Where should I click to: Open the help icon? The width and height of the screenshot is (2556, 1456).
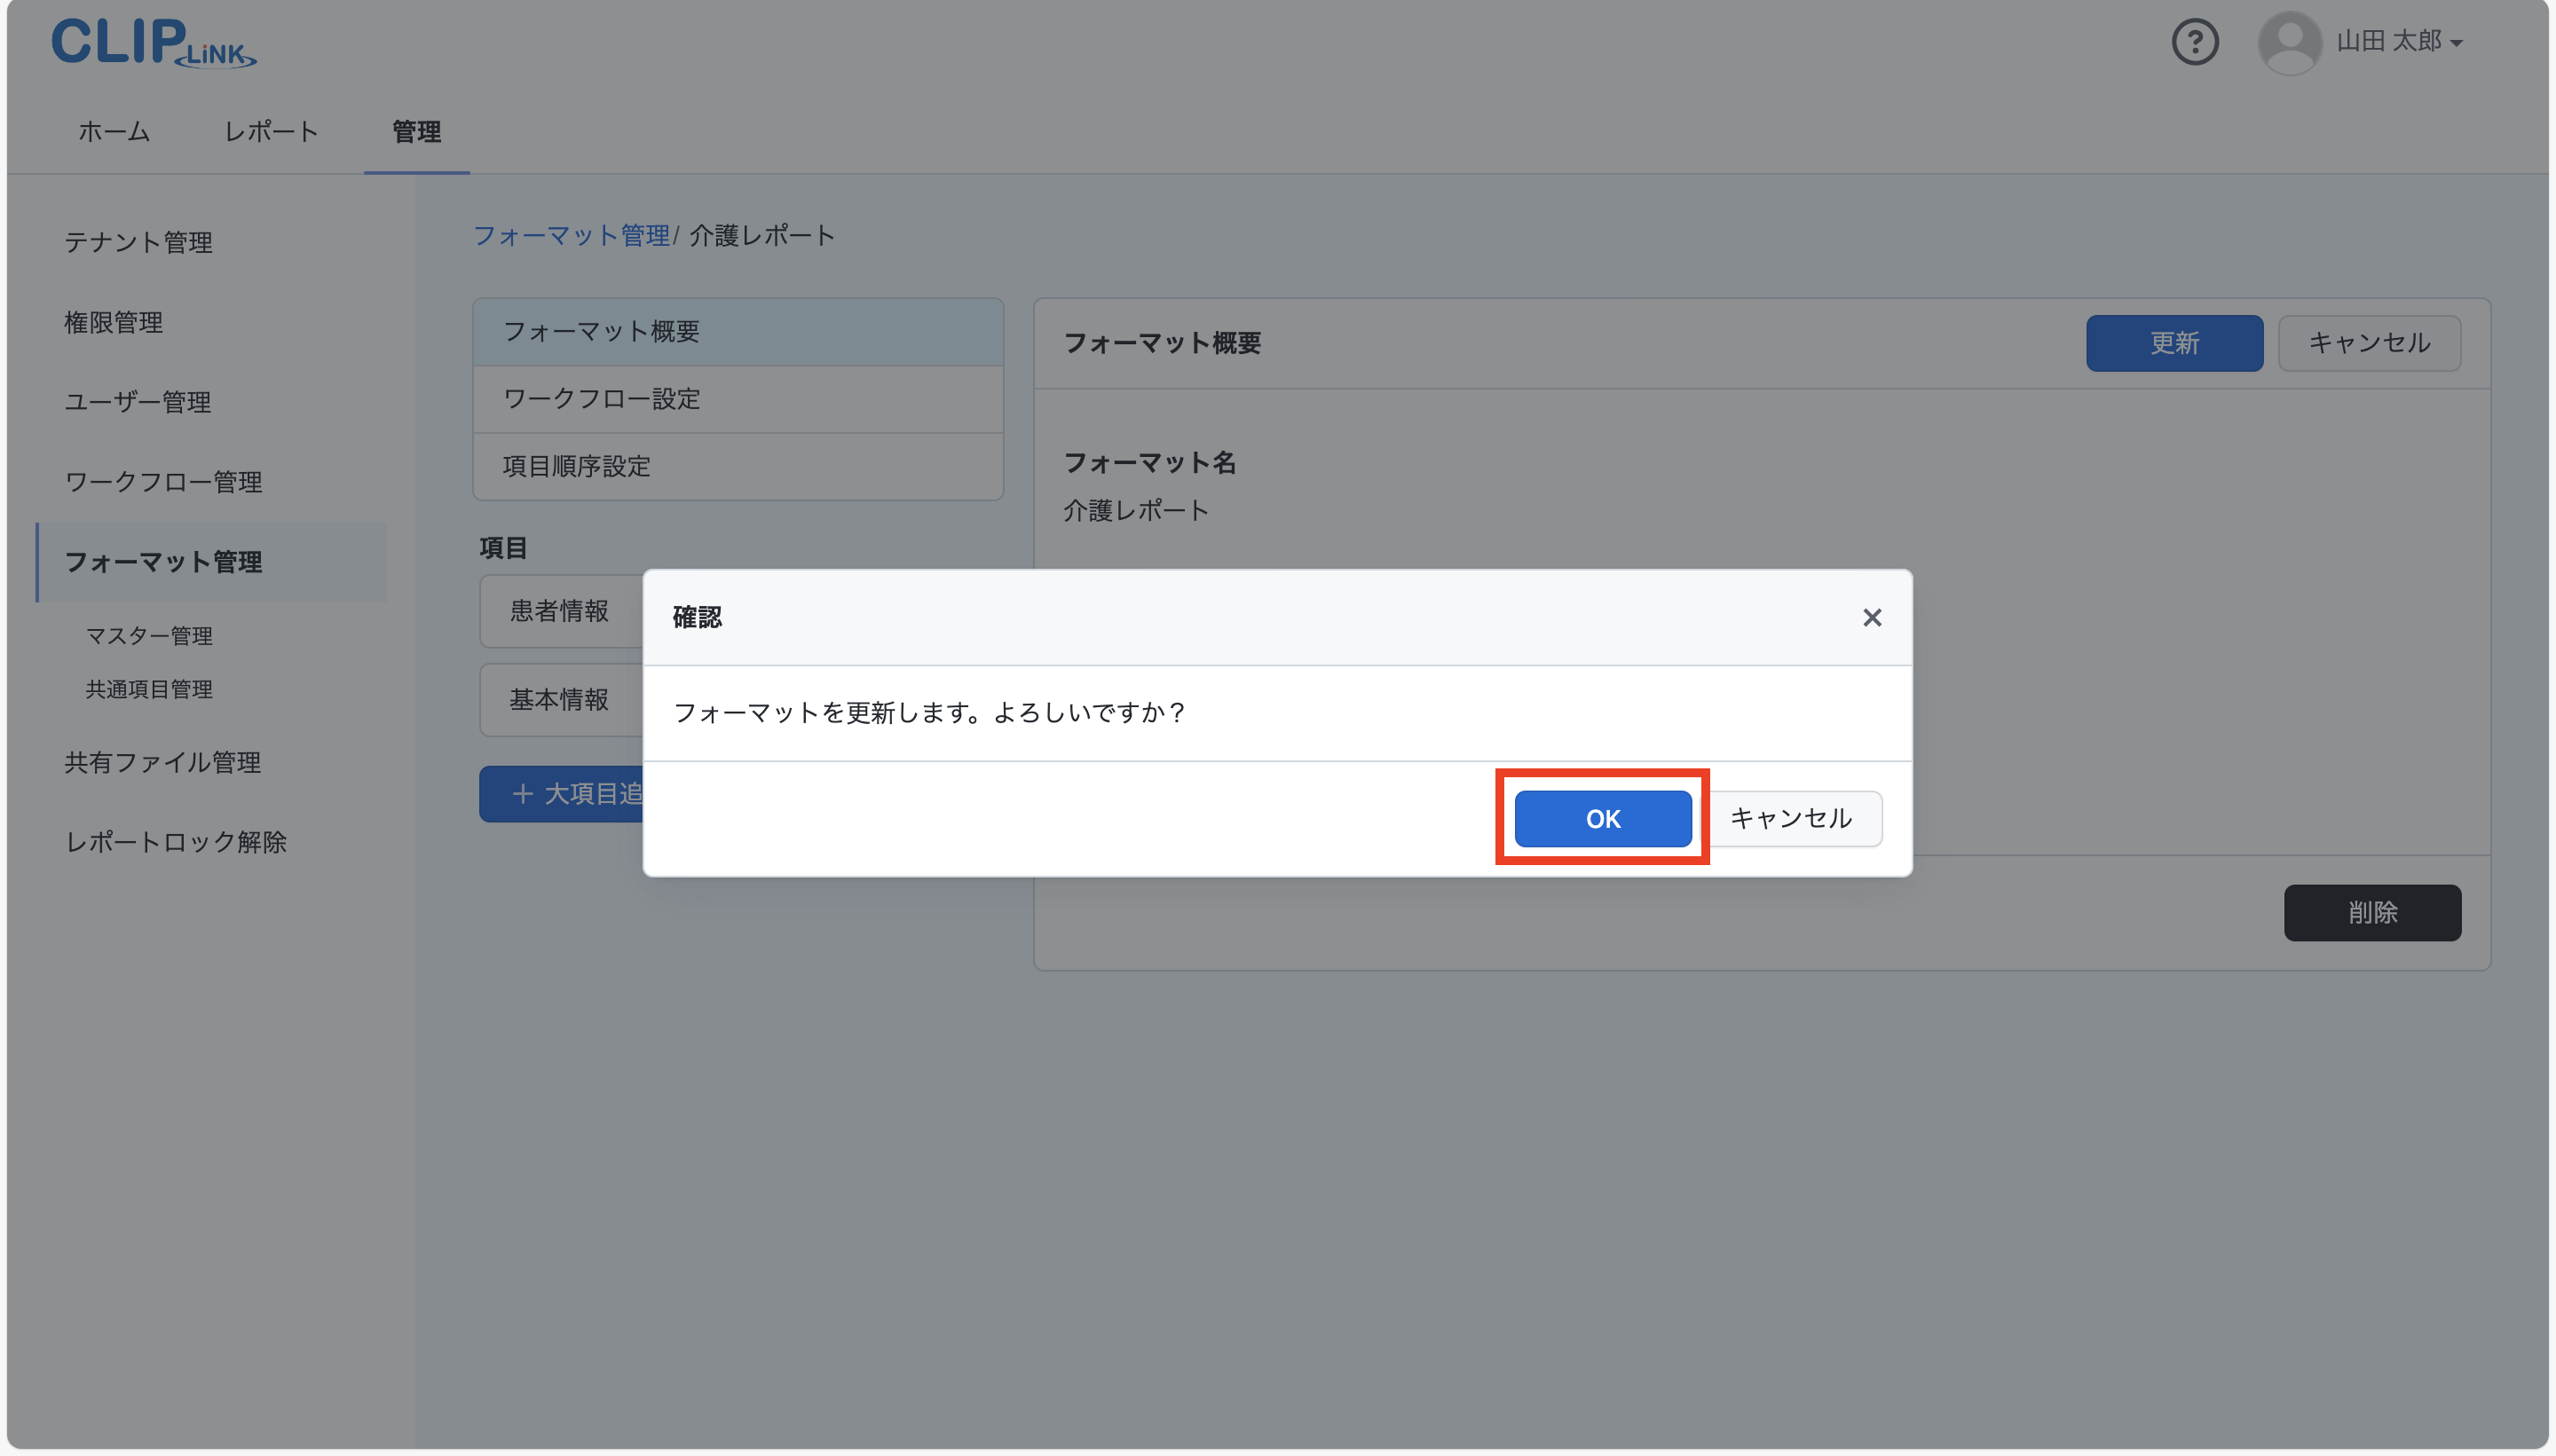point(2194,41)
